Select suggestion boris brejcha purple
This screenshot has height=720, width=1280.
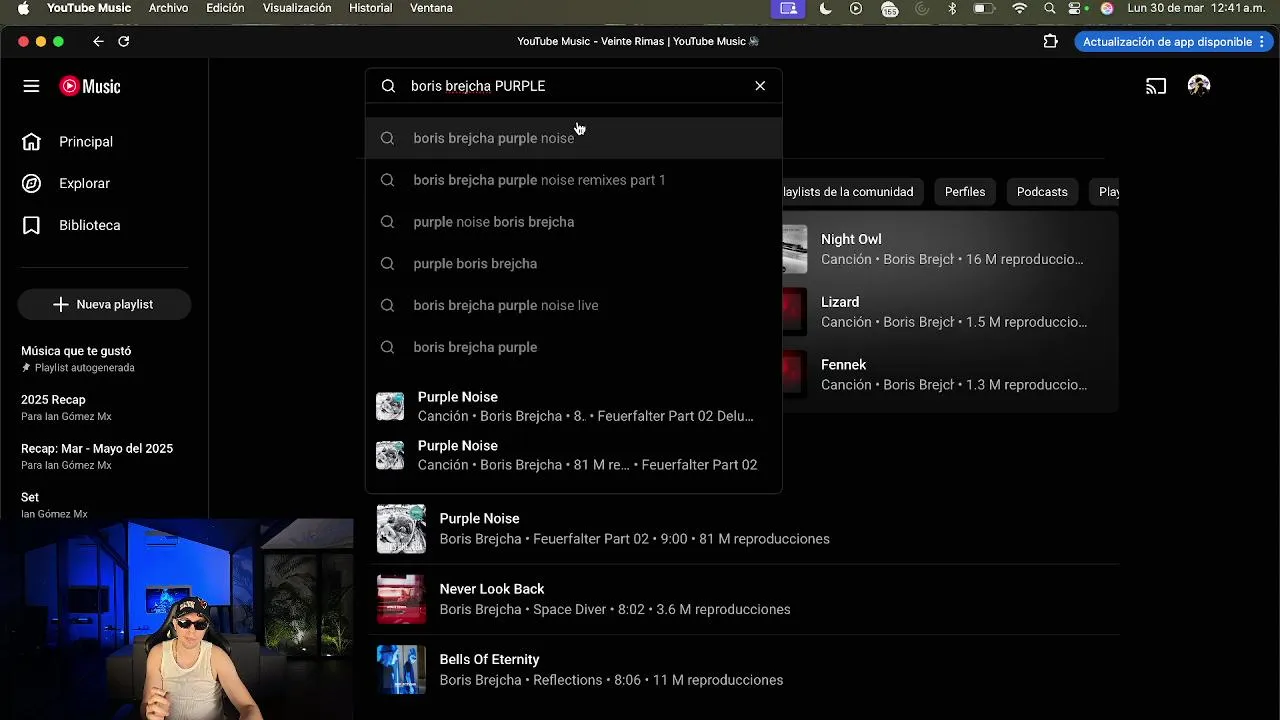click(x=573, y=348)
